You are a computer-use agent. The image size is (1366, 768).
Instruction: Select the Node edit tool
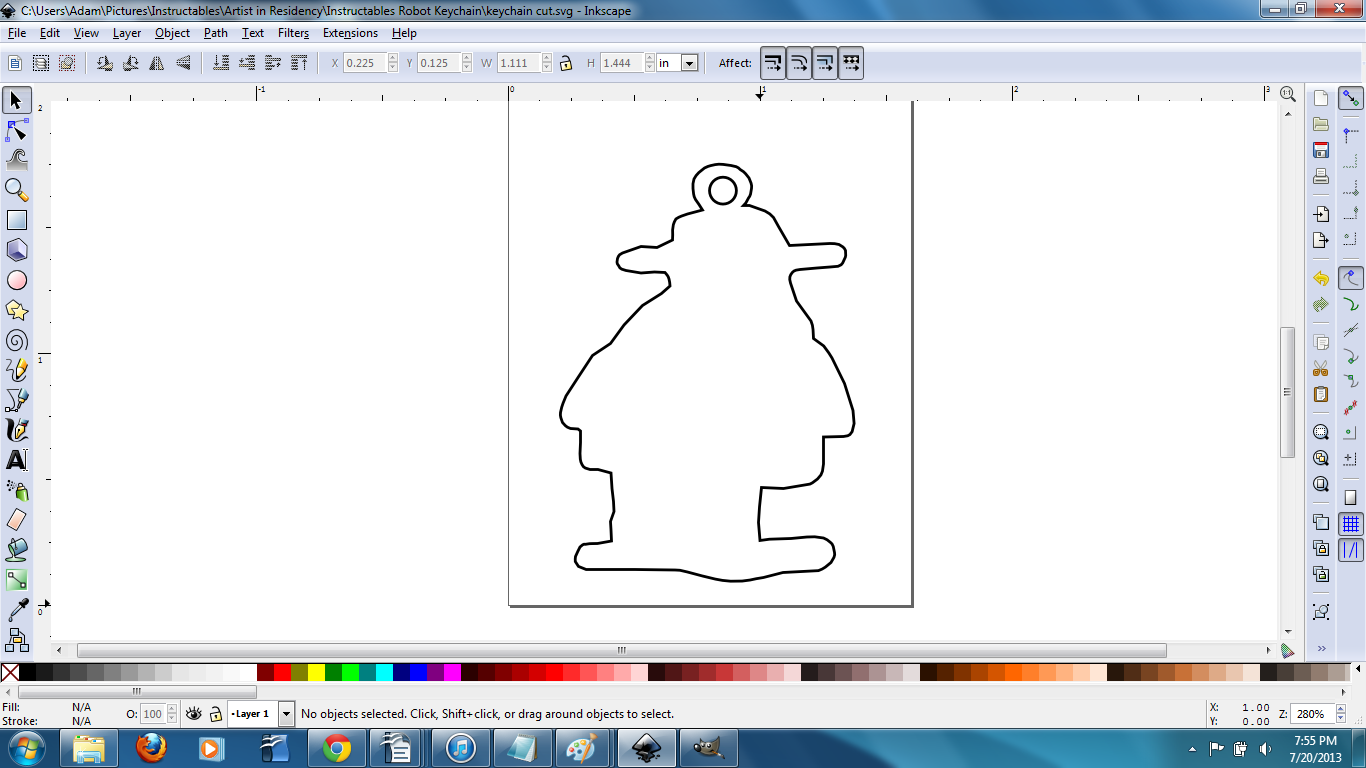(x=16, y=130)
